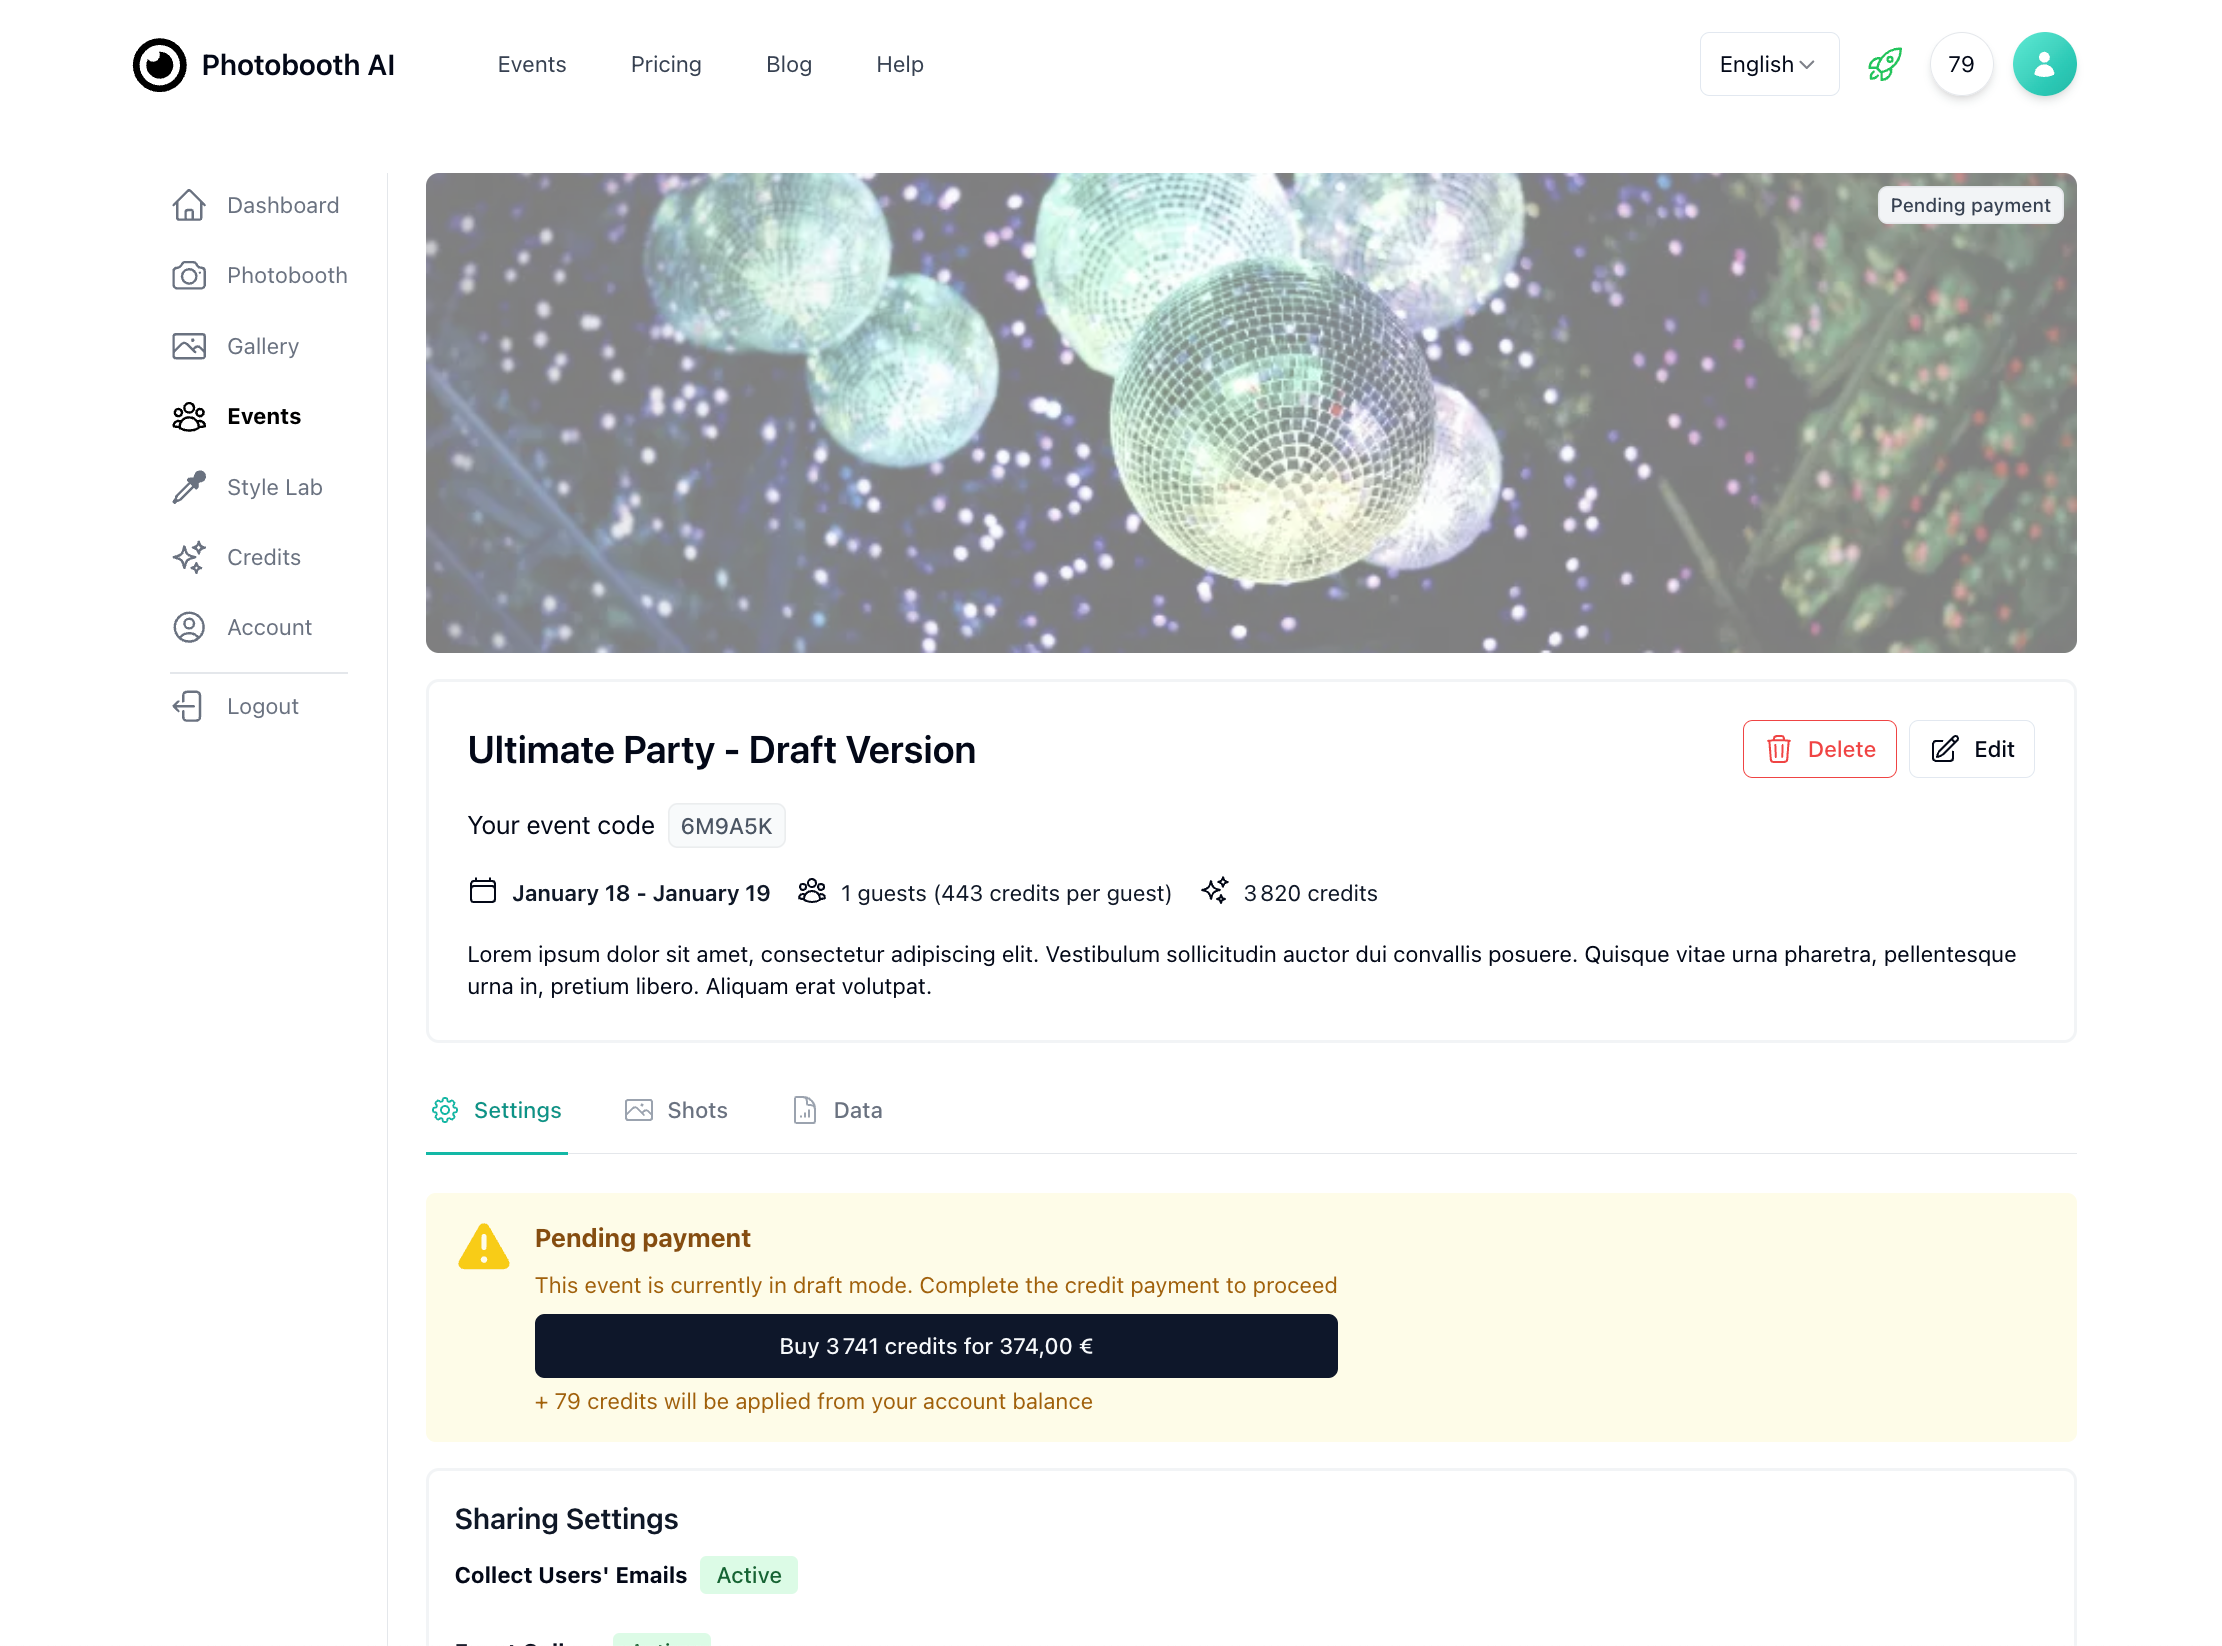This screenshot has width=2222, height=1646.
Task: Click the Gallery sidebar icon
Action: (x=190, y=346)
